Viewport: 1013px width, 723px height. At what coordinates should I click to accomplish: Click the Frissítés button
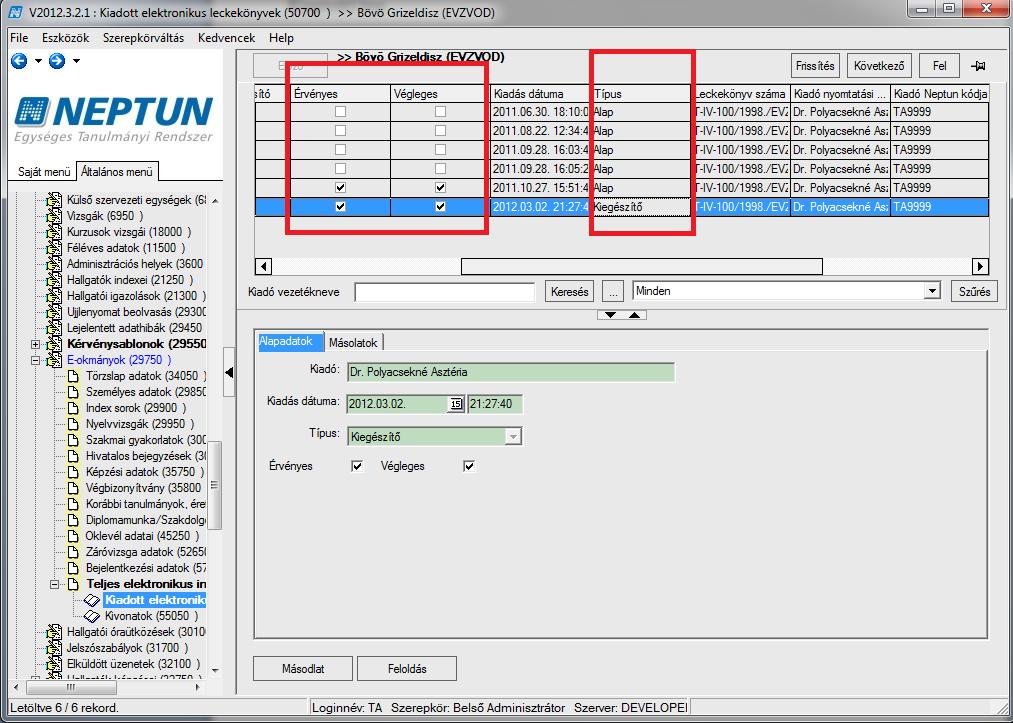pos(815,66)
